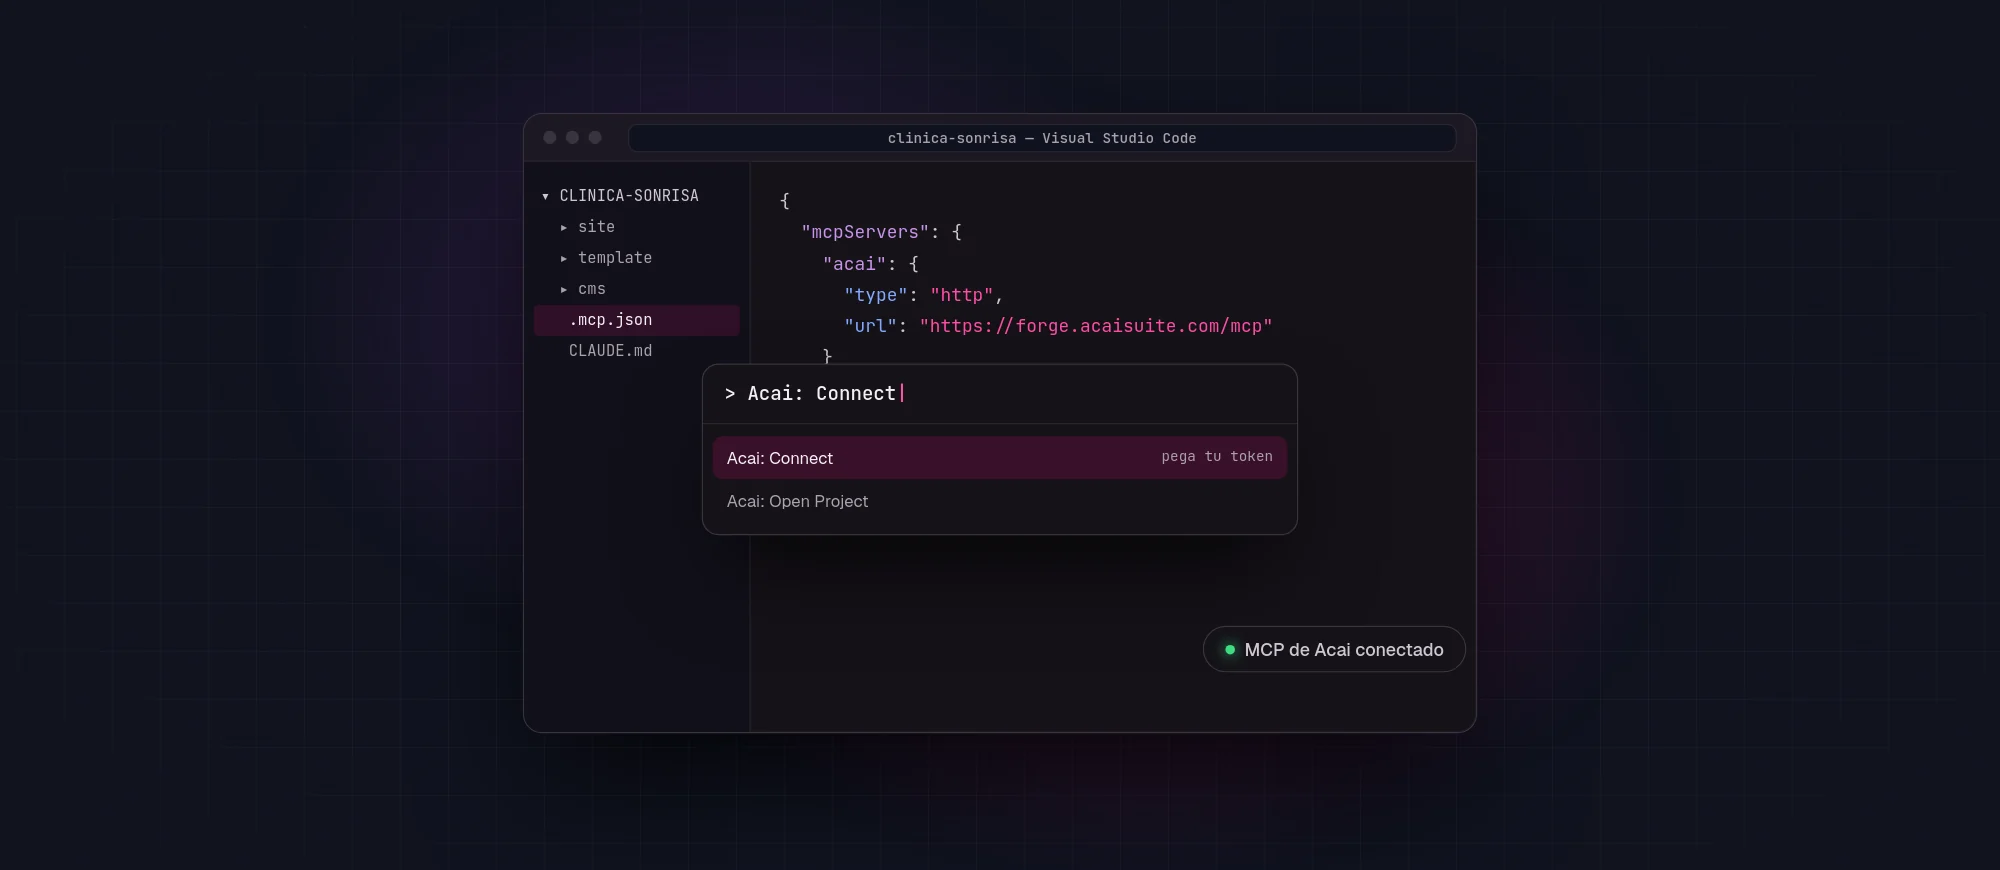Image resolution: width=2000 pixels, height=870 pixels.
Task: Run the Acai: Open Project command
Action: [1000, 501]
